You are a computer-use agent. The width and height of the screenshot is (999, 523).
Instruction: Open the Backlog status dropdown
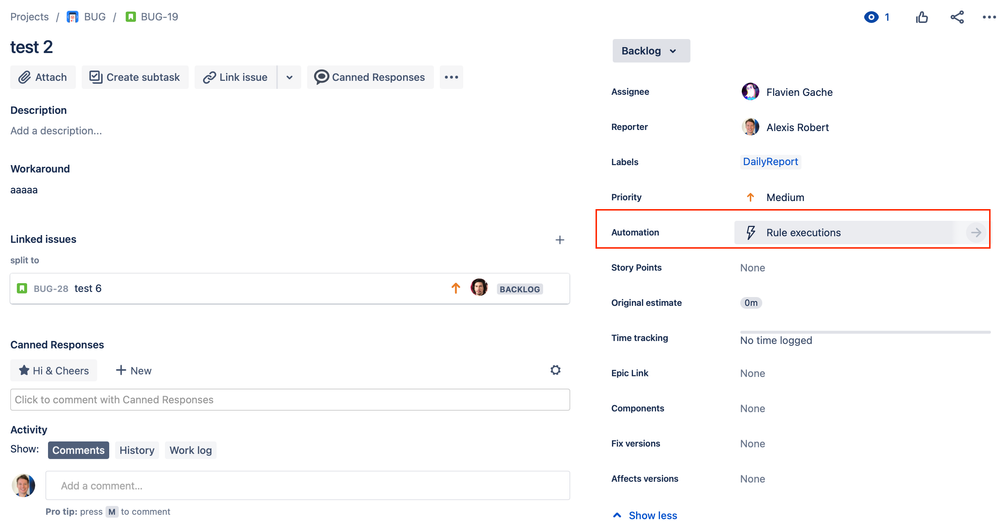(651, 51)
